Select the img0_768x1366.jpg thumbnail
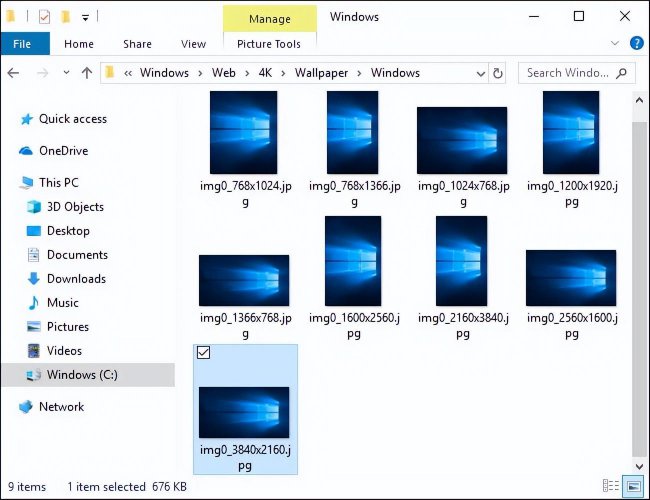This screenshot has width=650, height=500. (352, 132)
